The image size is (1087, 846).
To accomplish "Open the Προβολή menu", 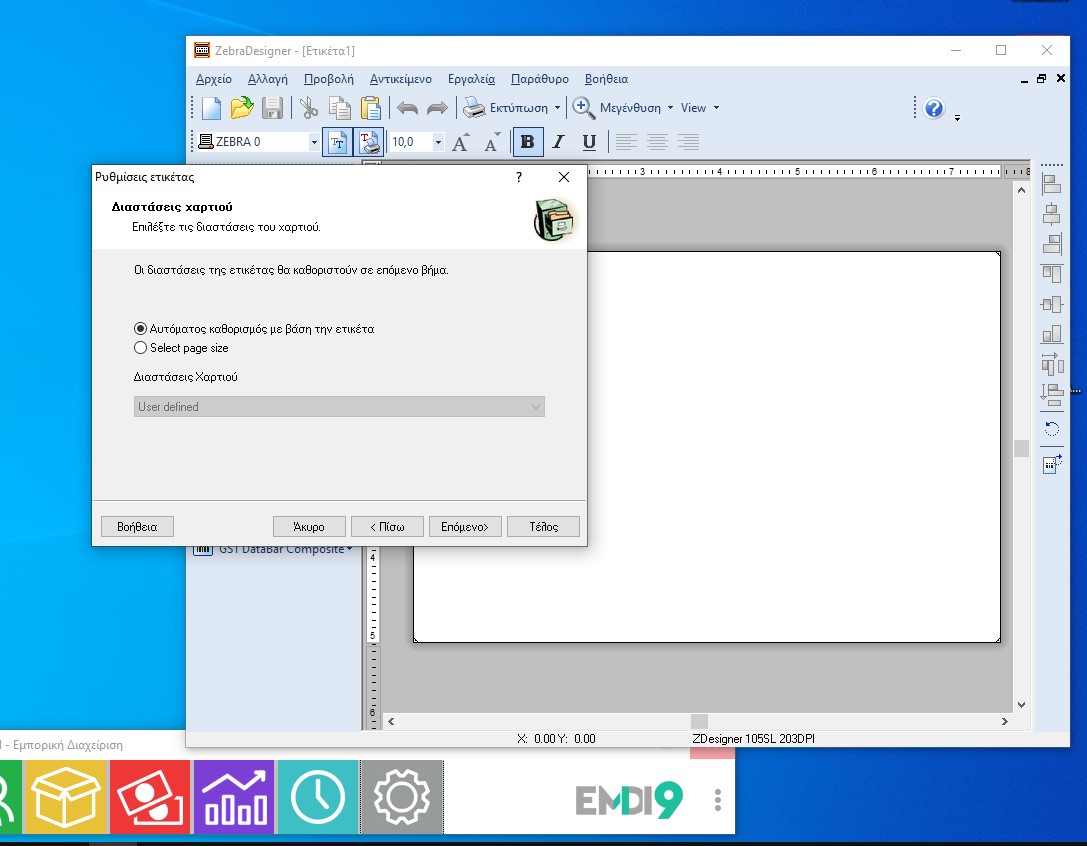I will 329,79.
